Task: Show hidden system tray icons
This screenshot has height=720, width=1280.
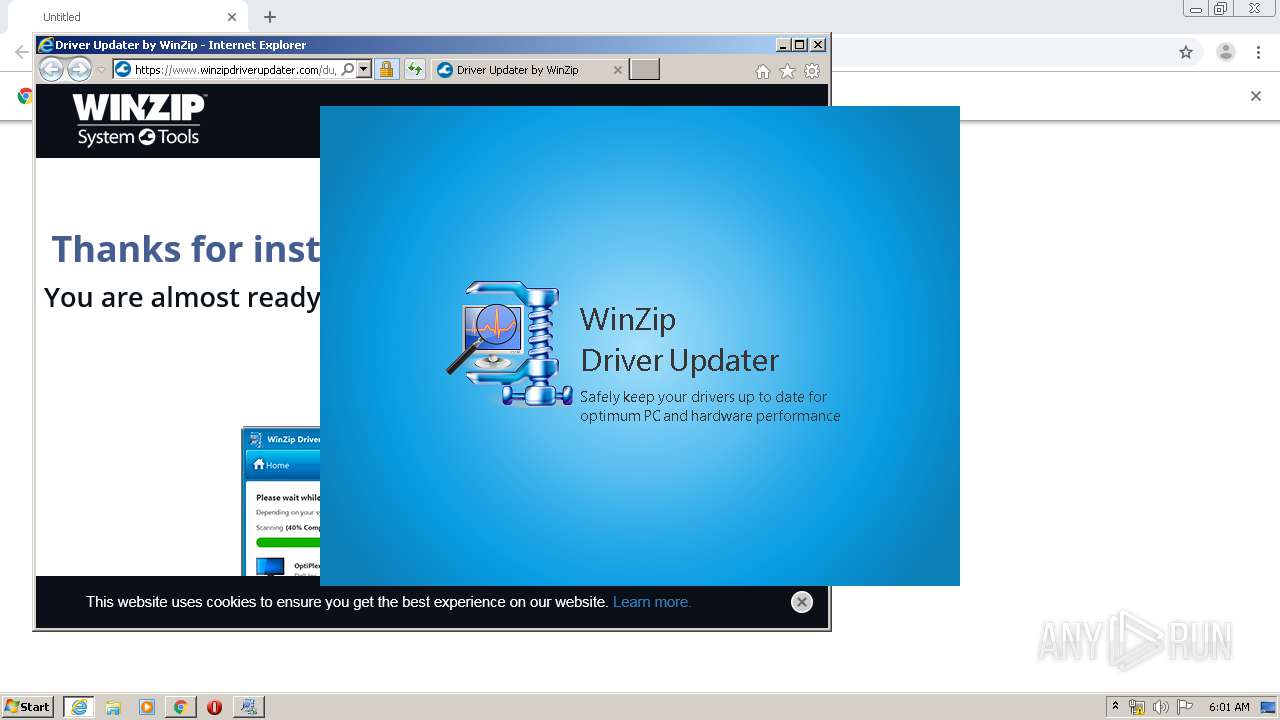Action: (1116, 707)
